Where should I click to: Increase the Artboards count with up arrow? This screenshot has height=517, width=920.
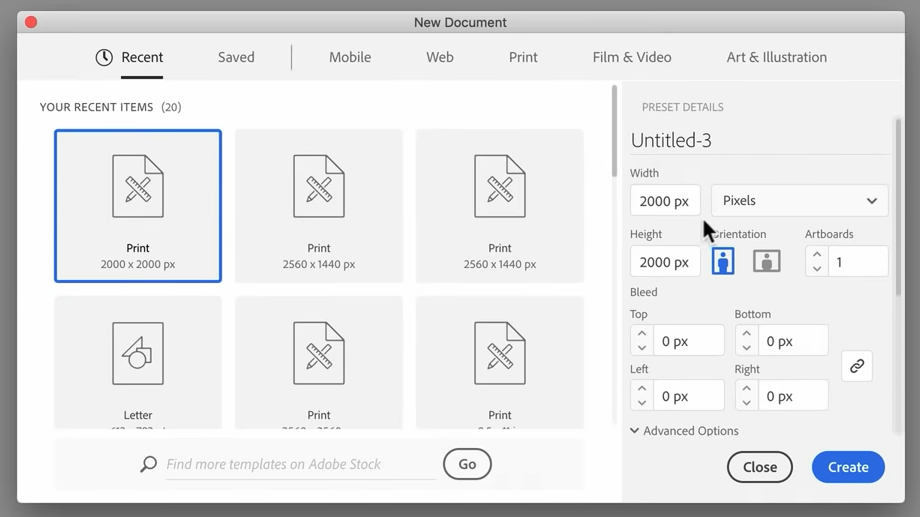(817, 254)
